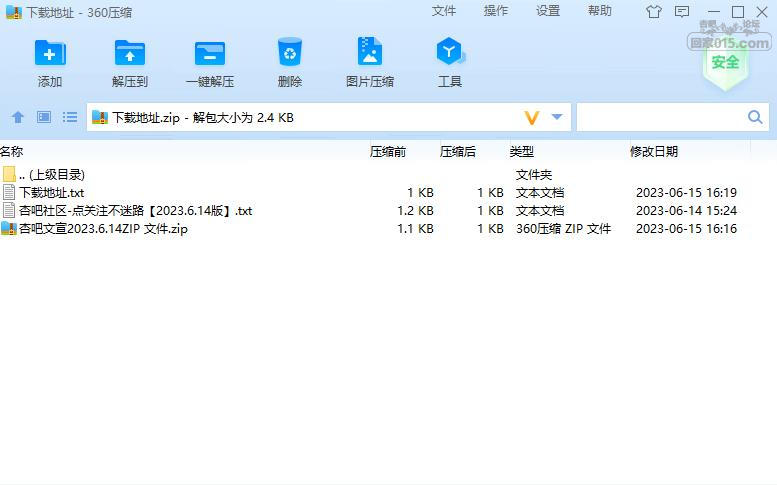Click the 删除 (Delete) trash icon
Screen dimensions: 777x485
click(290, 52)
